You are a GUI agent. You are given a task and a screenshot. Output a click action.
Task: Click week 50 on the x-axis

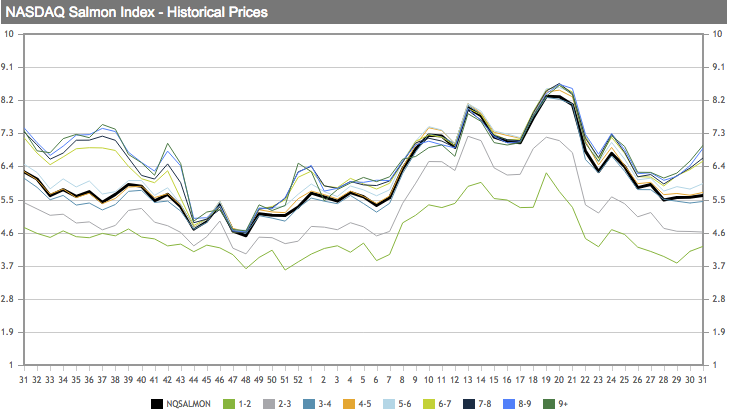tap(271, 380)
